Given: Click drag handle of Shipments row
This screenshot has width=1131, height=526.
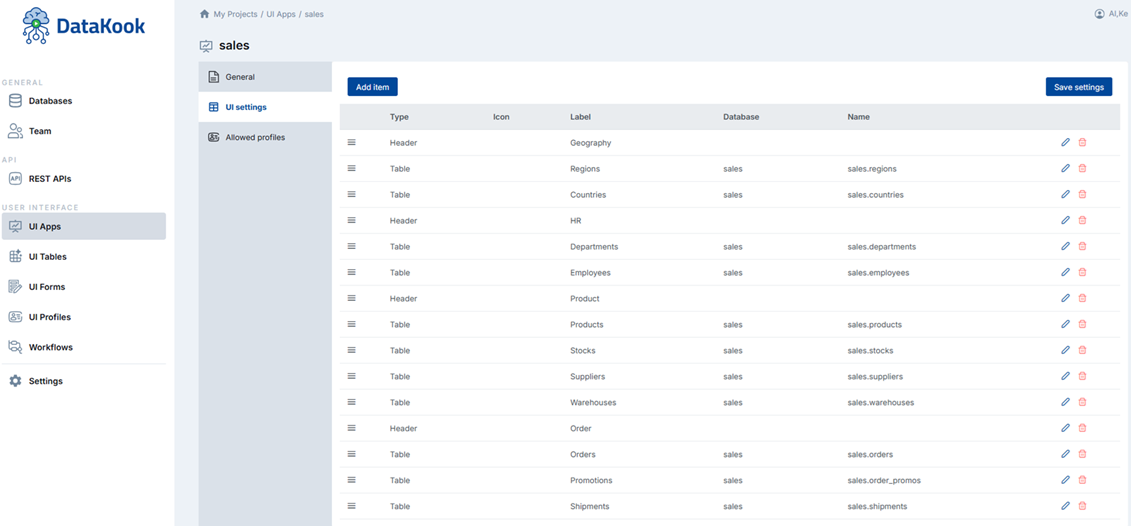Looking at the screenshot, I should click(x=352, y=506).
